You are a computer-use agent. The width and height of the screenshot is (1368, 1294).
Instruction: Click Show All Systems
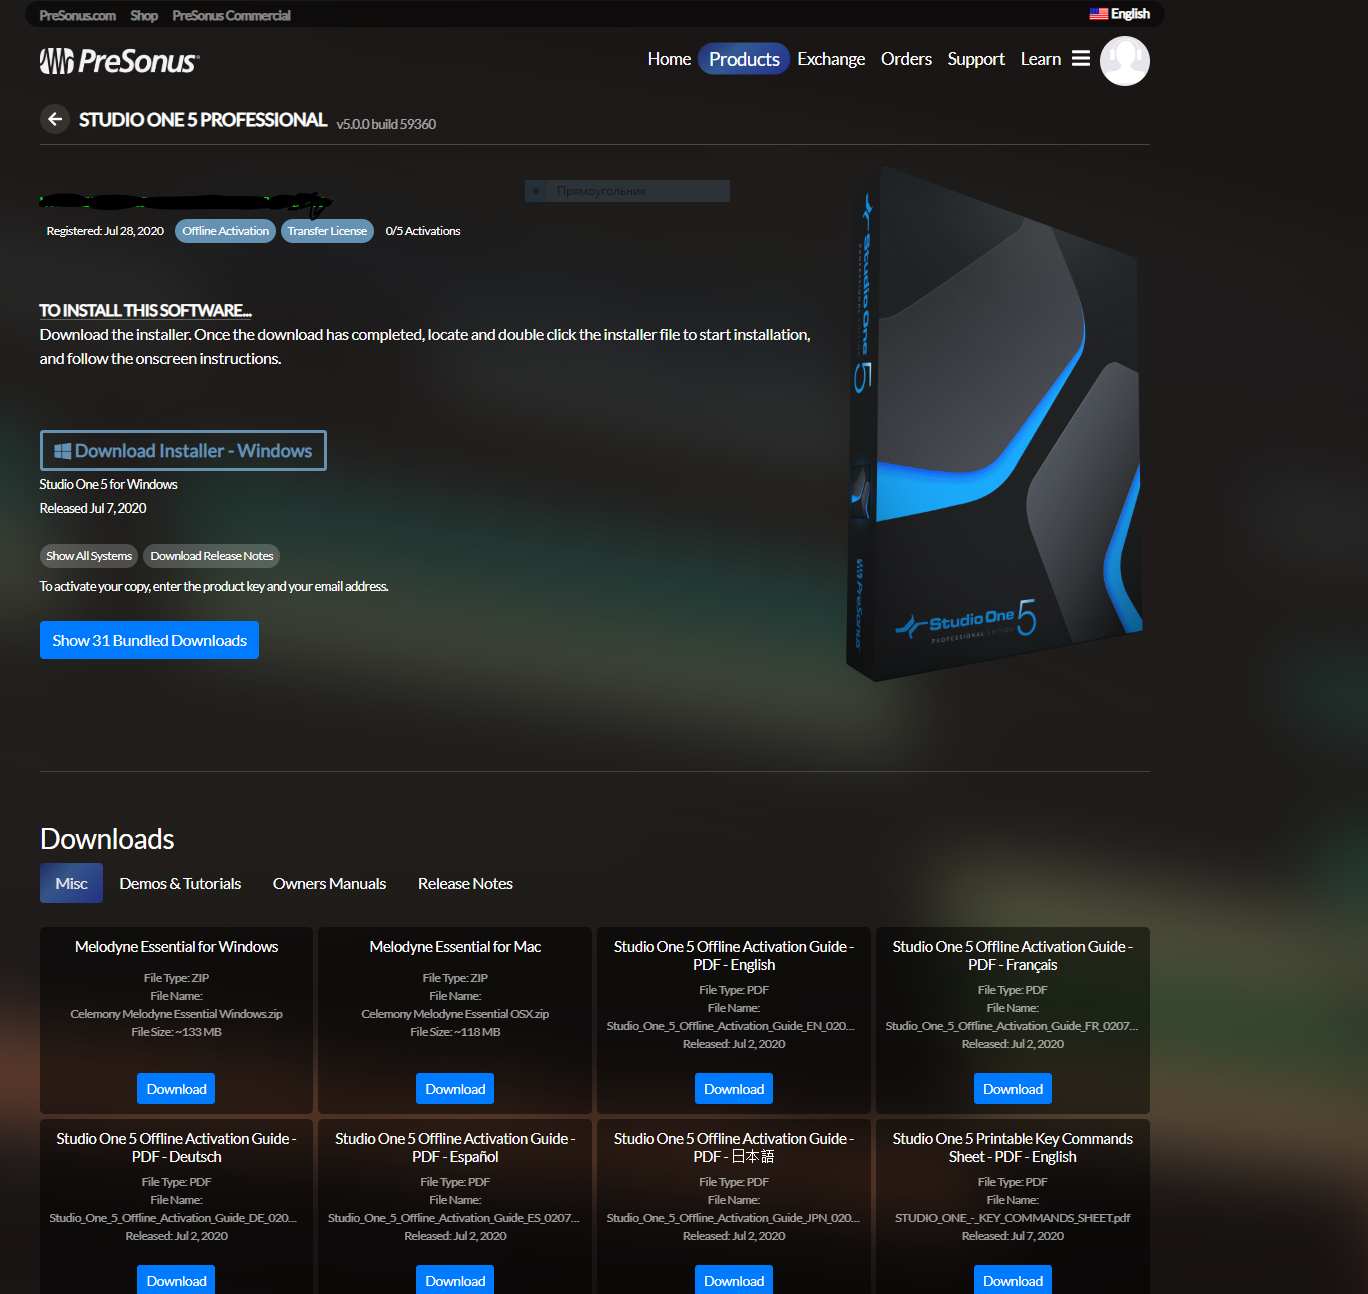pyautogui.click(x=89, y=556)
